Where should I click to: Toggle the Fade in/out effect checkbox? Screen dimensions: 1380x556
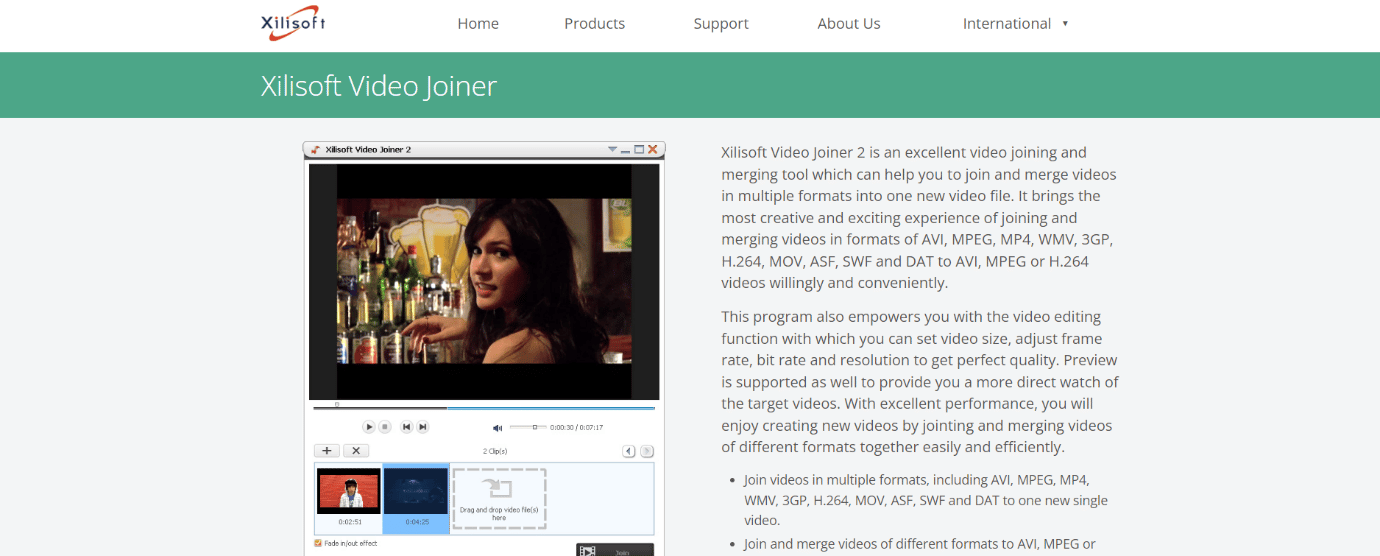click(x=318, y=543)
